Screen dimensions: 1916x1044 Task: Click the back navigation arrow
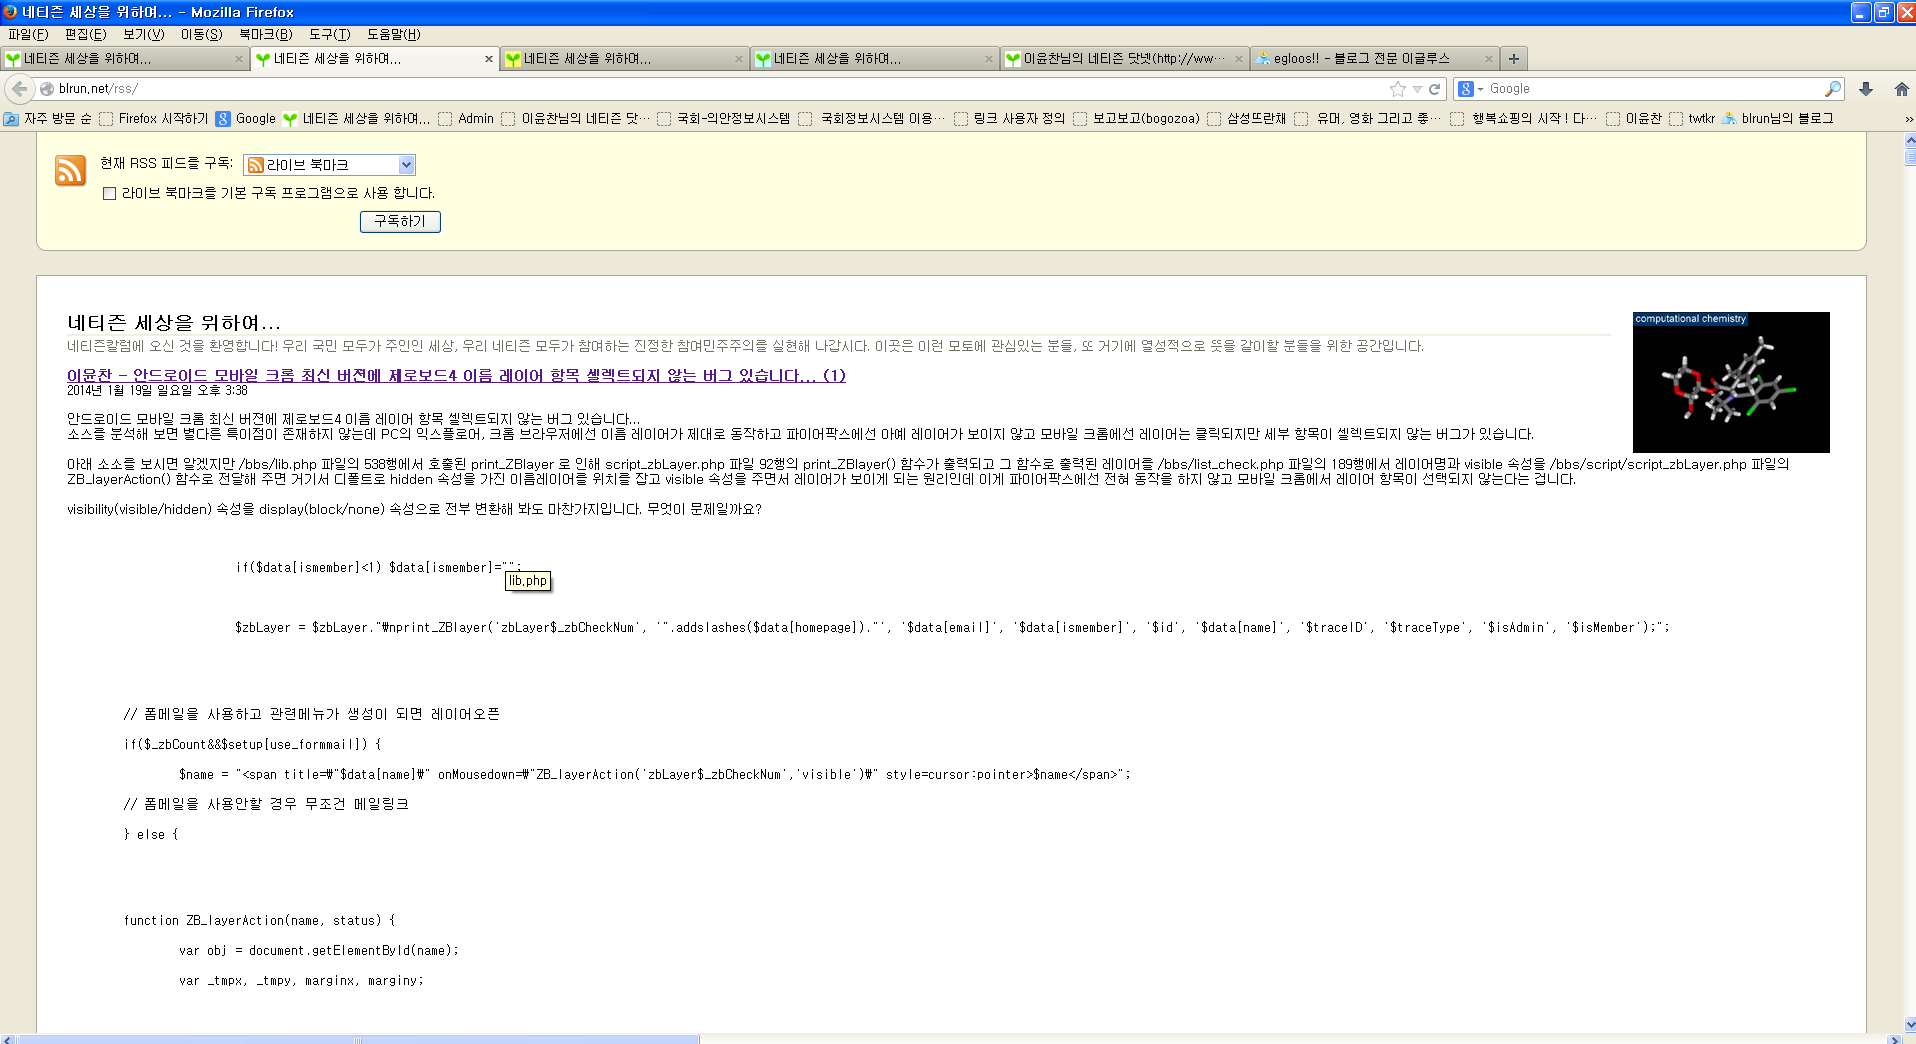click(19, 88)
